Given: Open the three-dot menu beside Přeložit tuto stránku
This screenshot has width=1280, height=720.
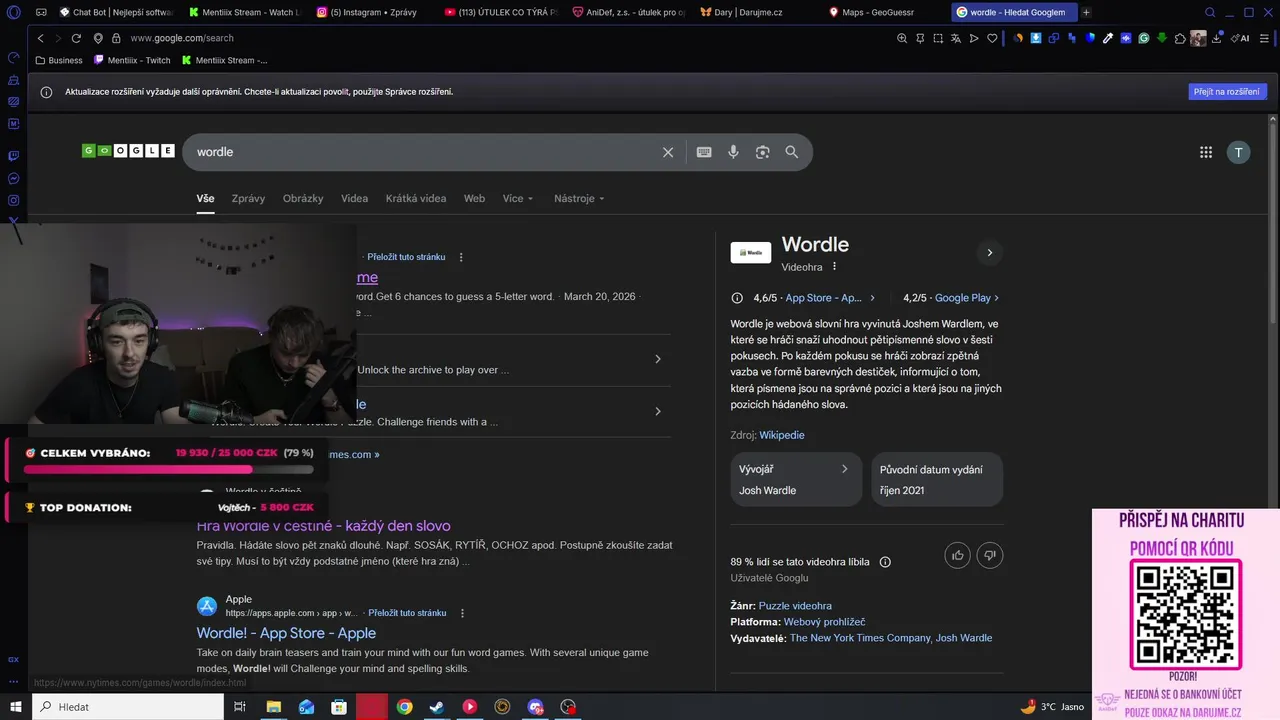Looking at the screenshot, I should point(461,257).
